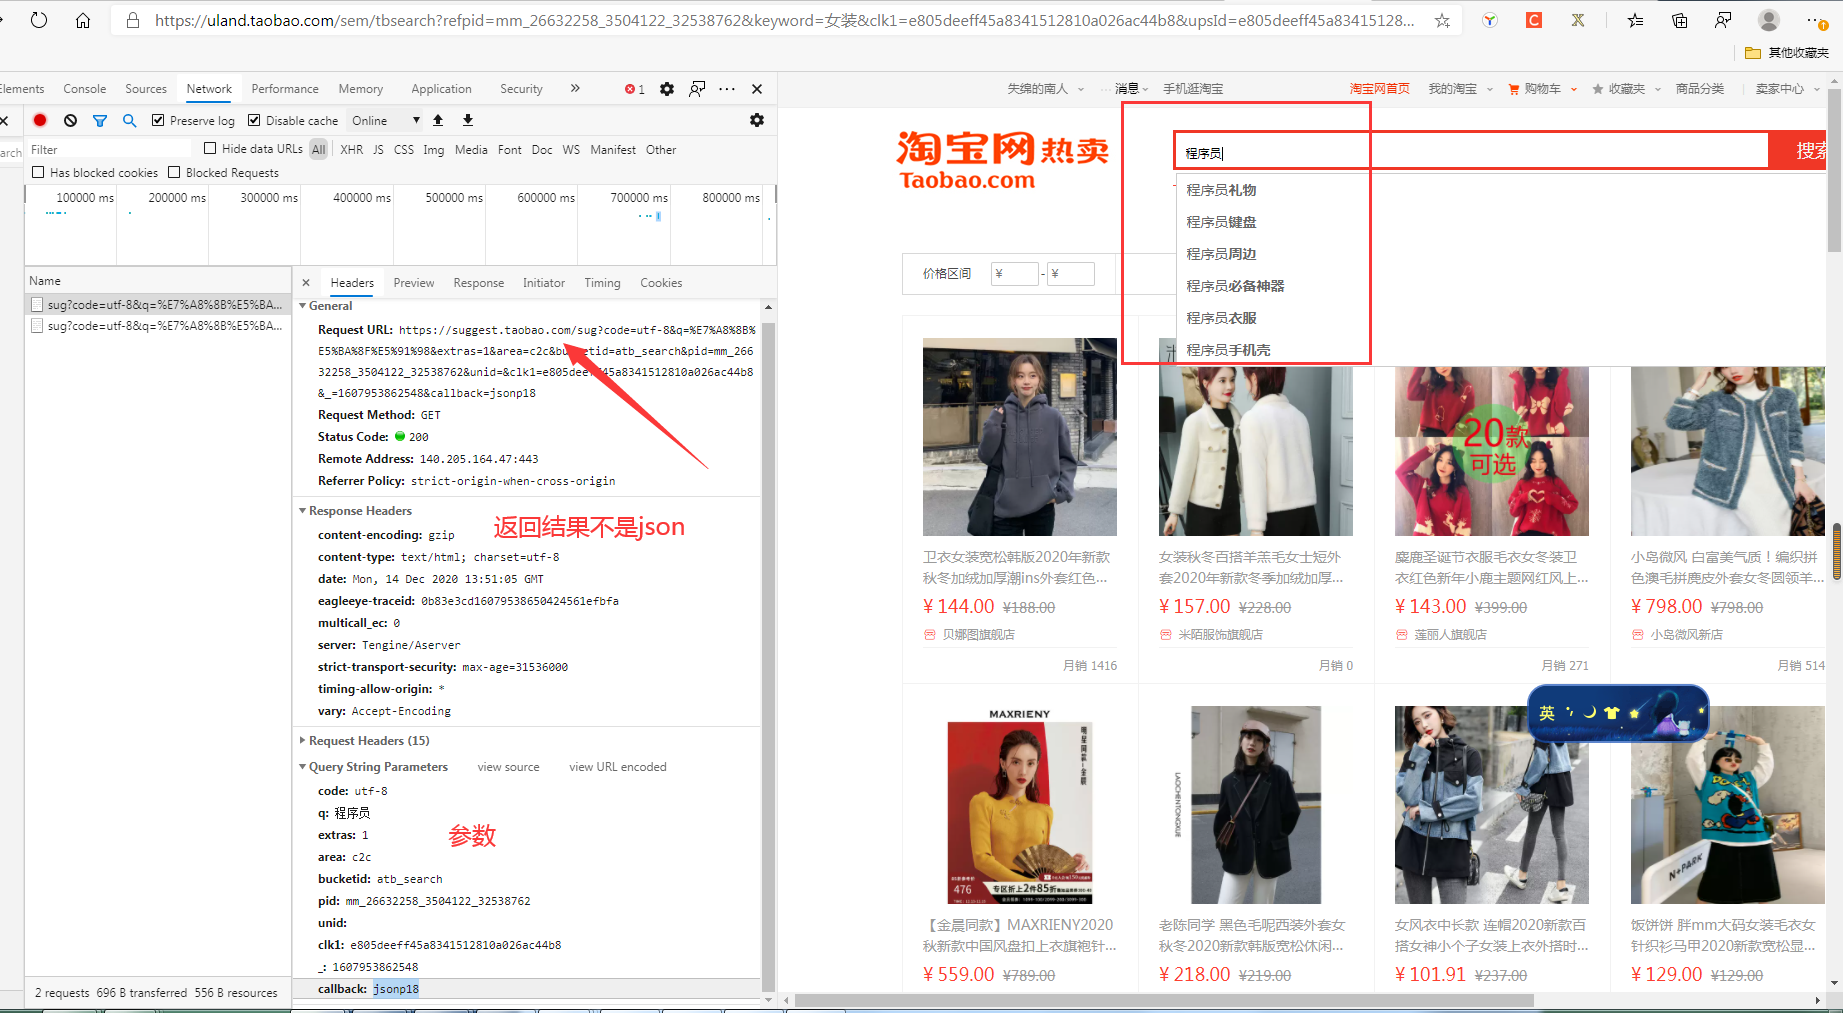
Task: Show more DevTools tabs chevron
Action: (575, 88)
